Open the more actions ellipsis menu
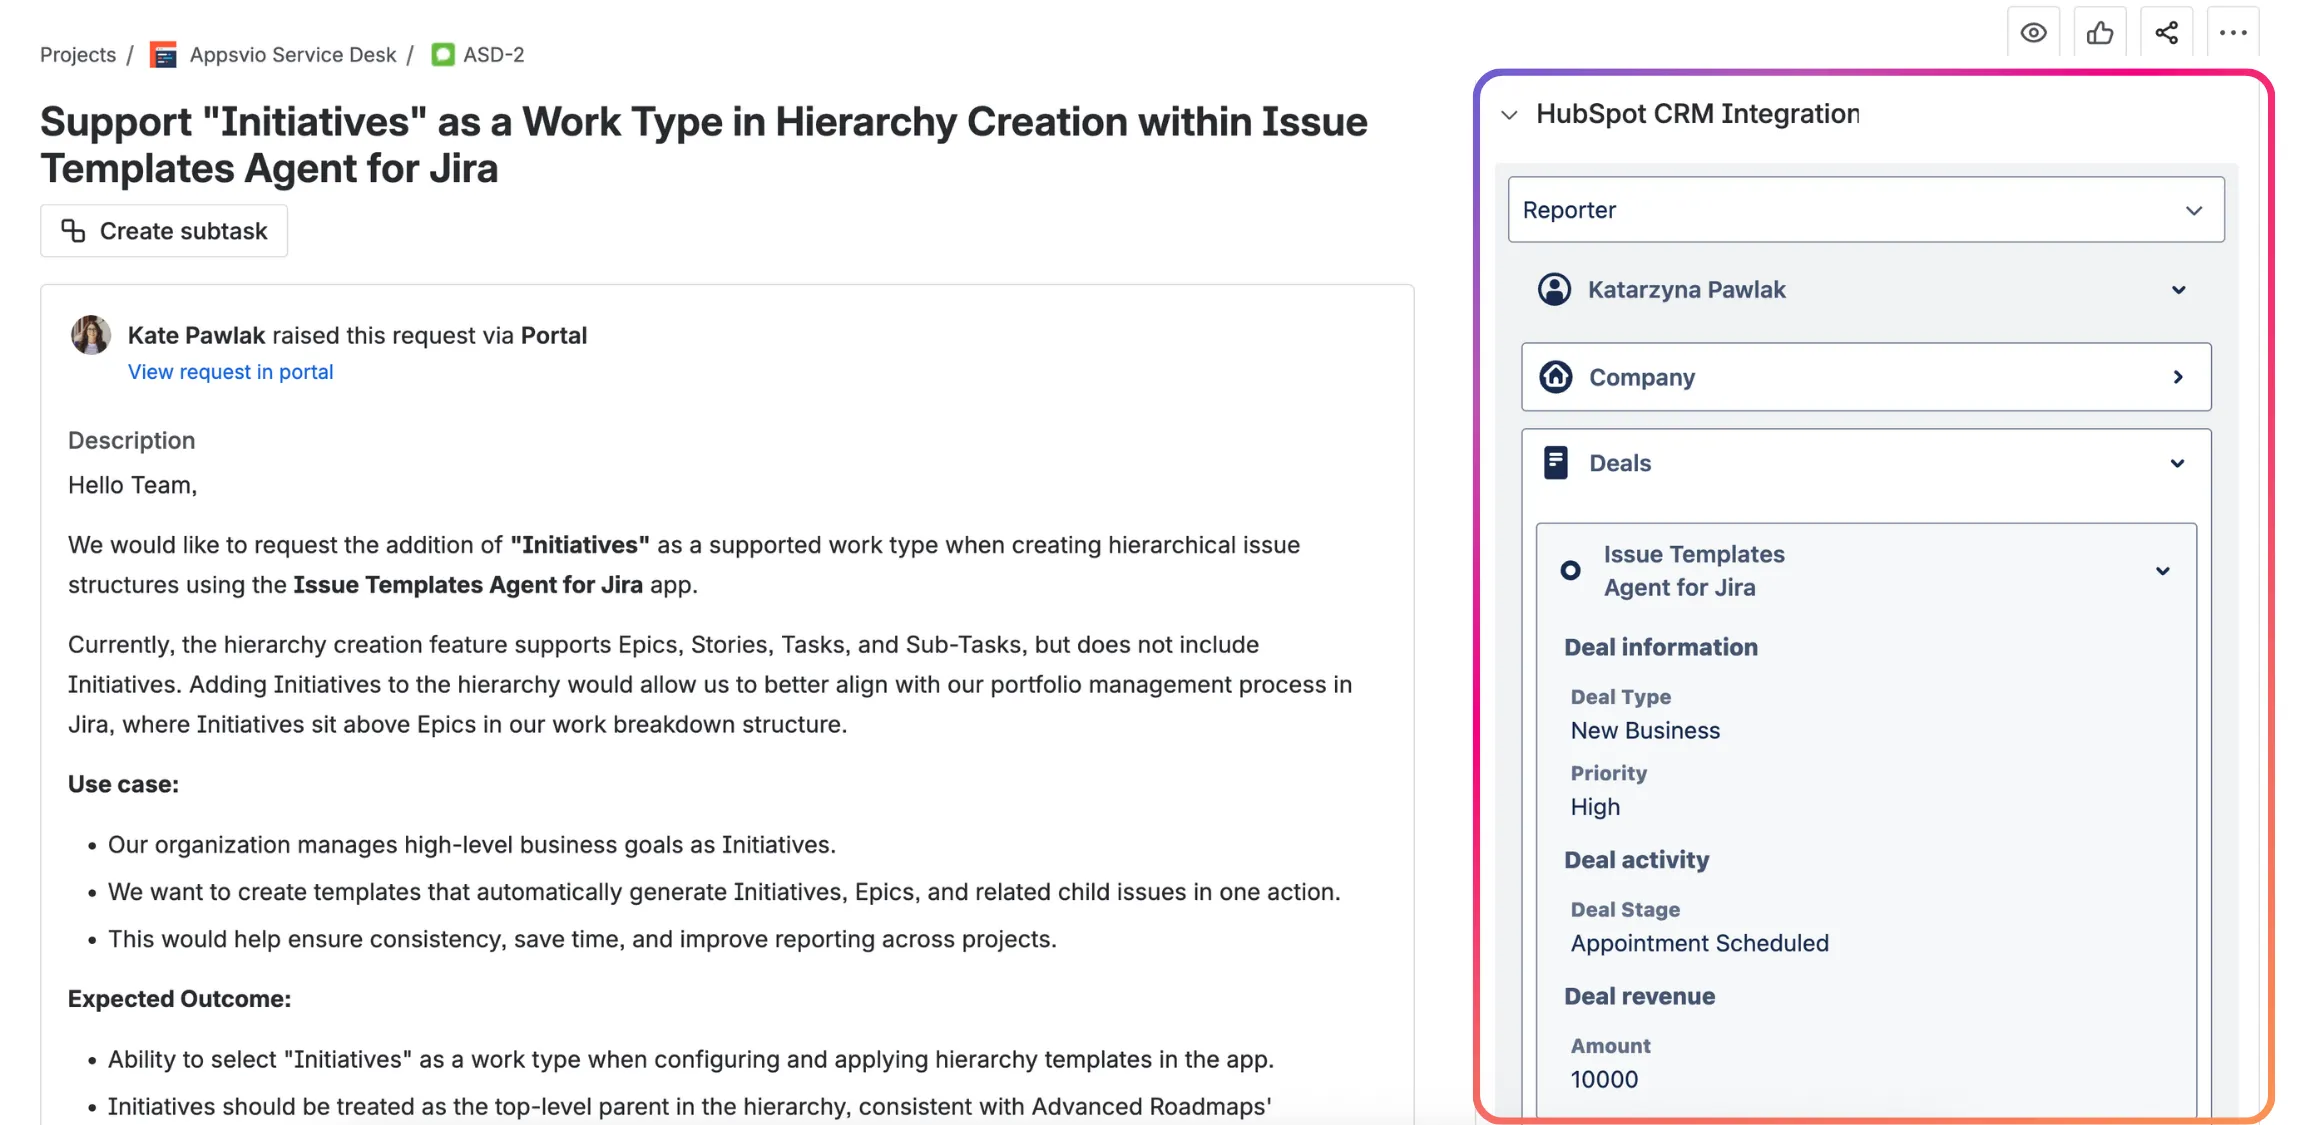This screenshot has height=1125, width=2300. coord(2232,32)
